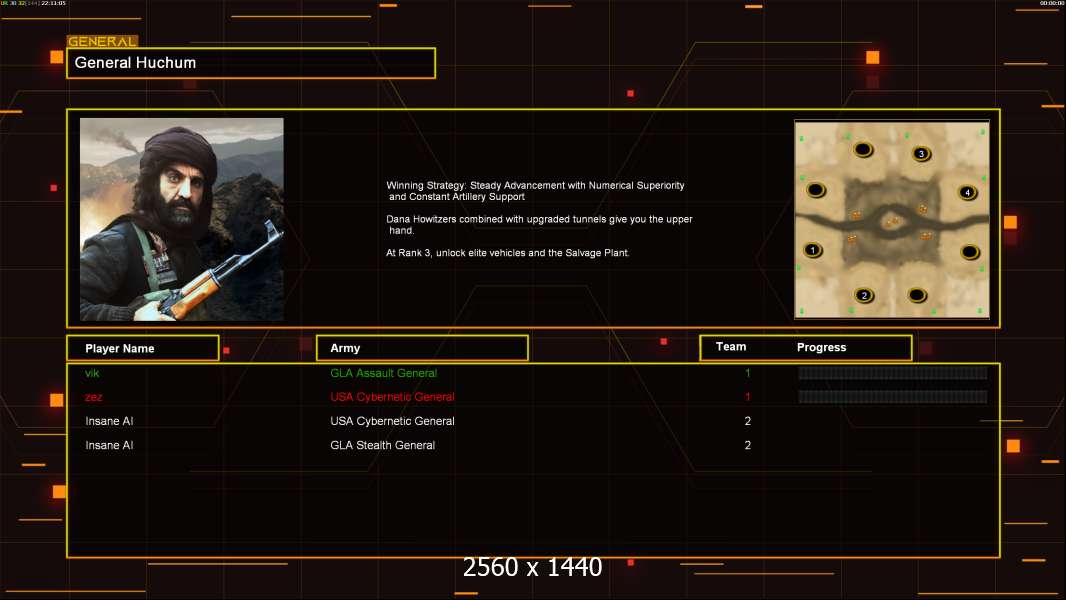Click the Progress column header

tap(821, 347)
